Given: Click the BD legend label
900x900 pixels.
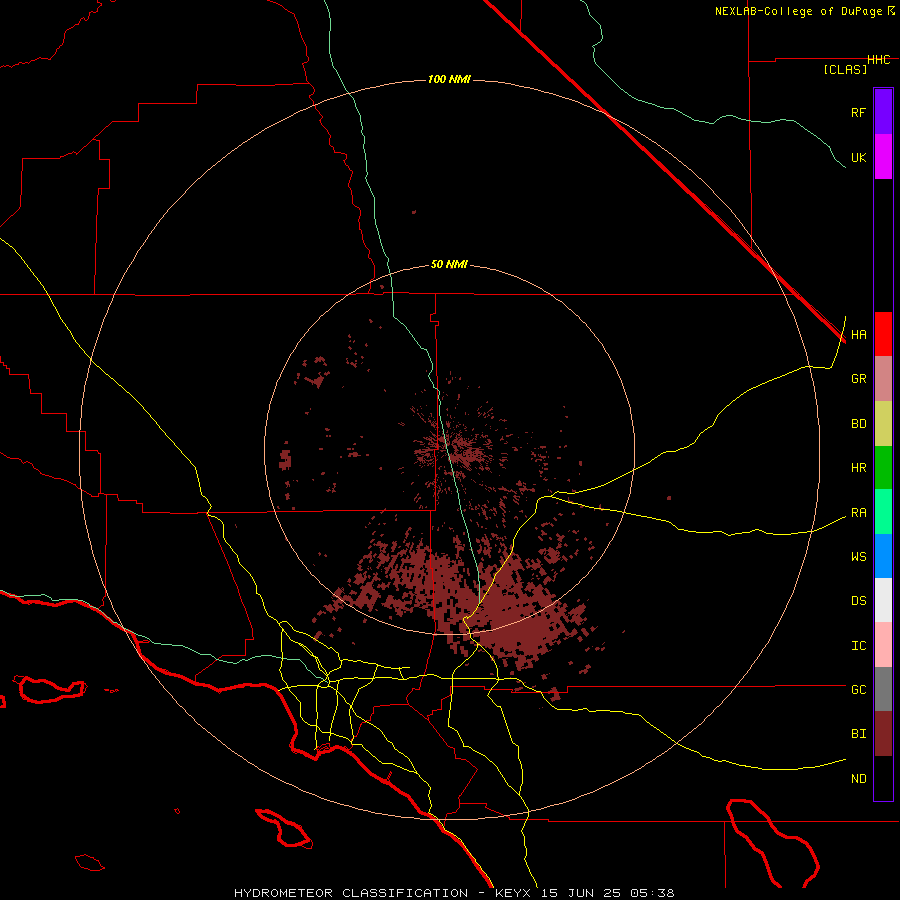Looking at the screenshot, I should click(858, 424).
